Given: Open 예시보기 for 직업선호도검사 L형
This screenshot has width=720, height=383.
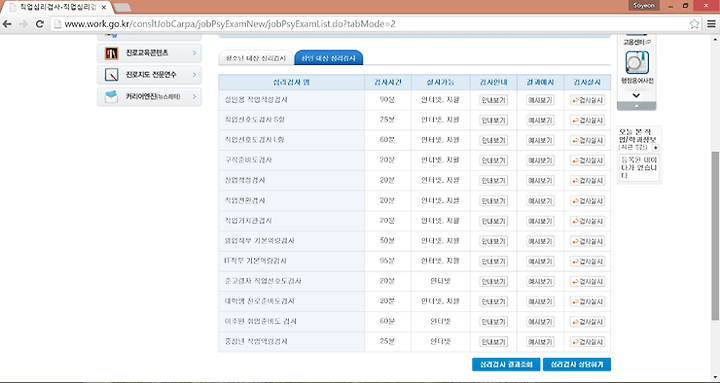Looking at the screenshot, I should (540, 141).
